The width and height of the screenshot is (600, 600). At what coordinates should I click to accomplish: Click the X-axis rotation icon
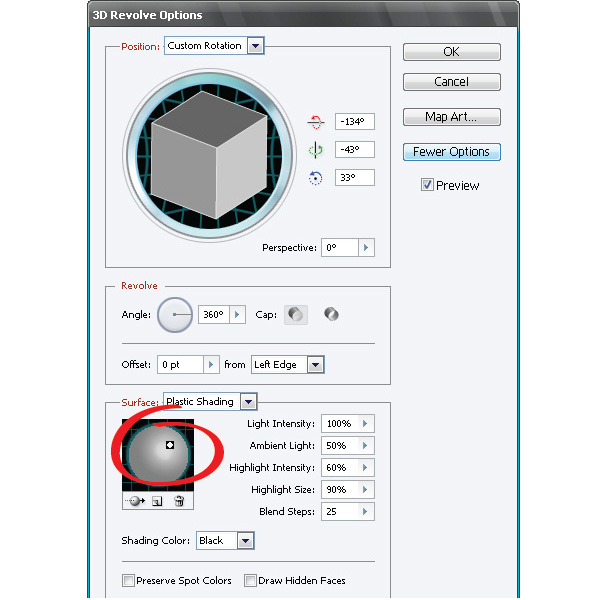click(316, 122)
